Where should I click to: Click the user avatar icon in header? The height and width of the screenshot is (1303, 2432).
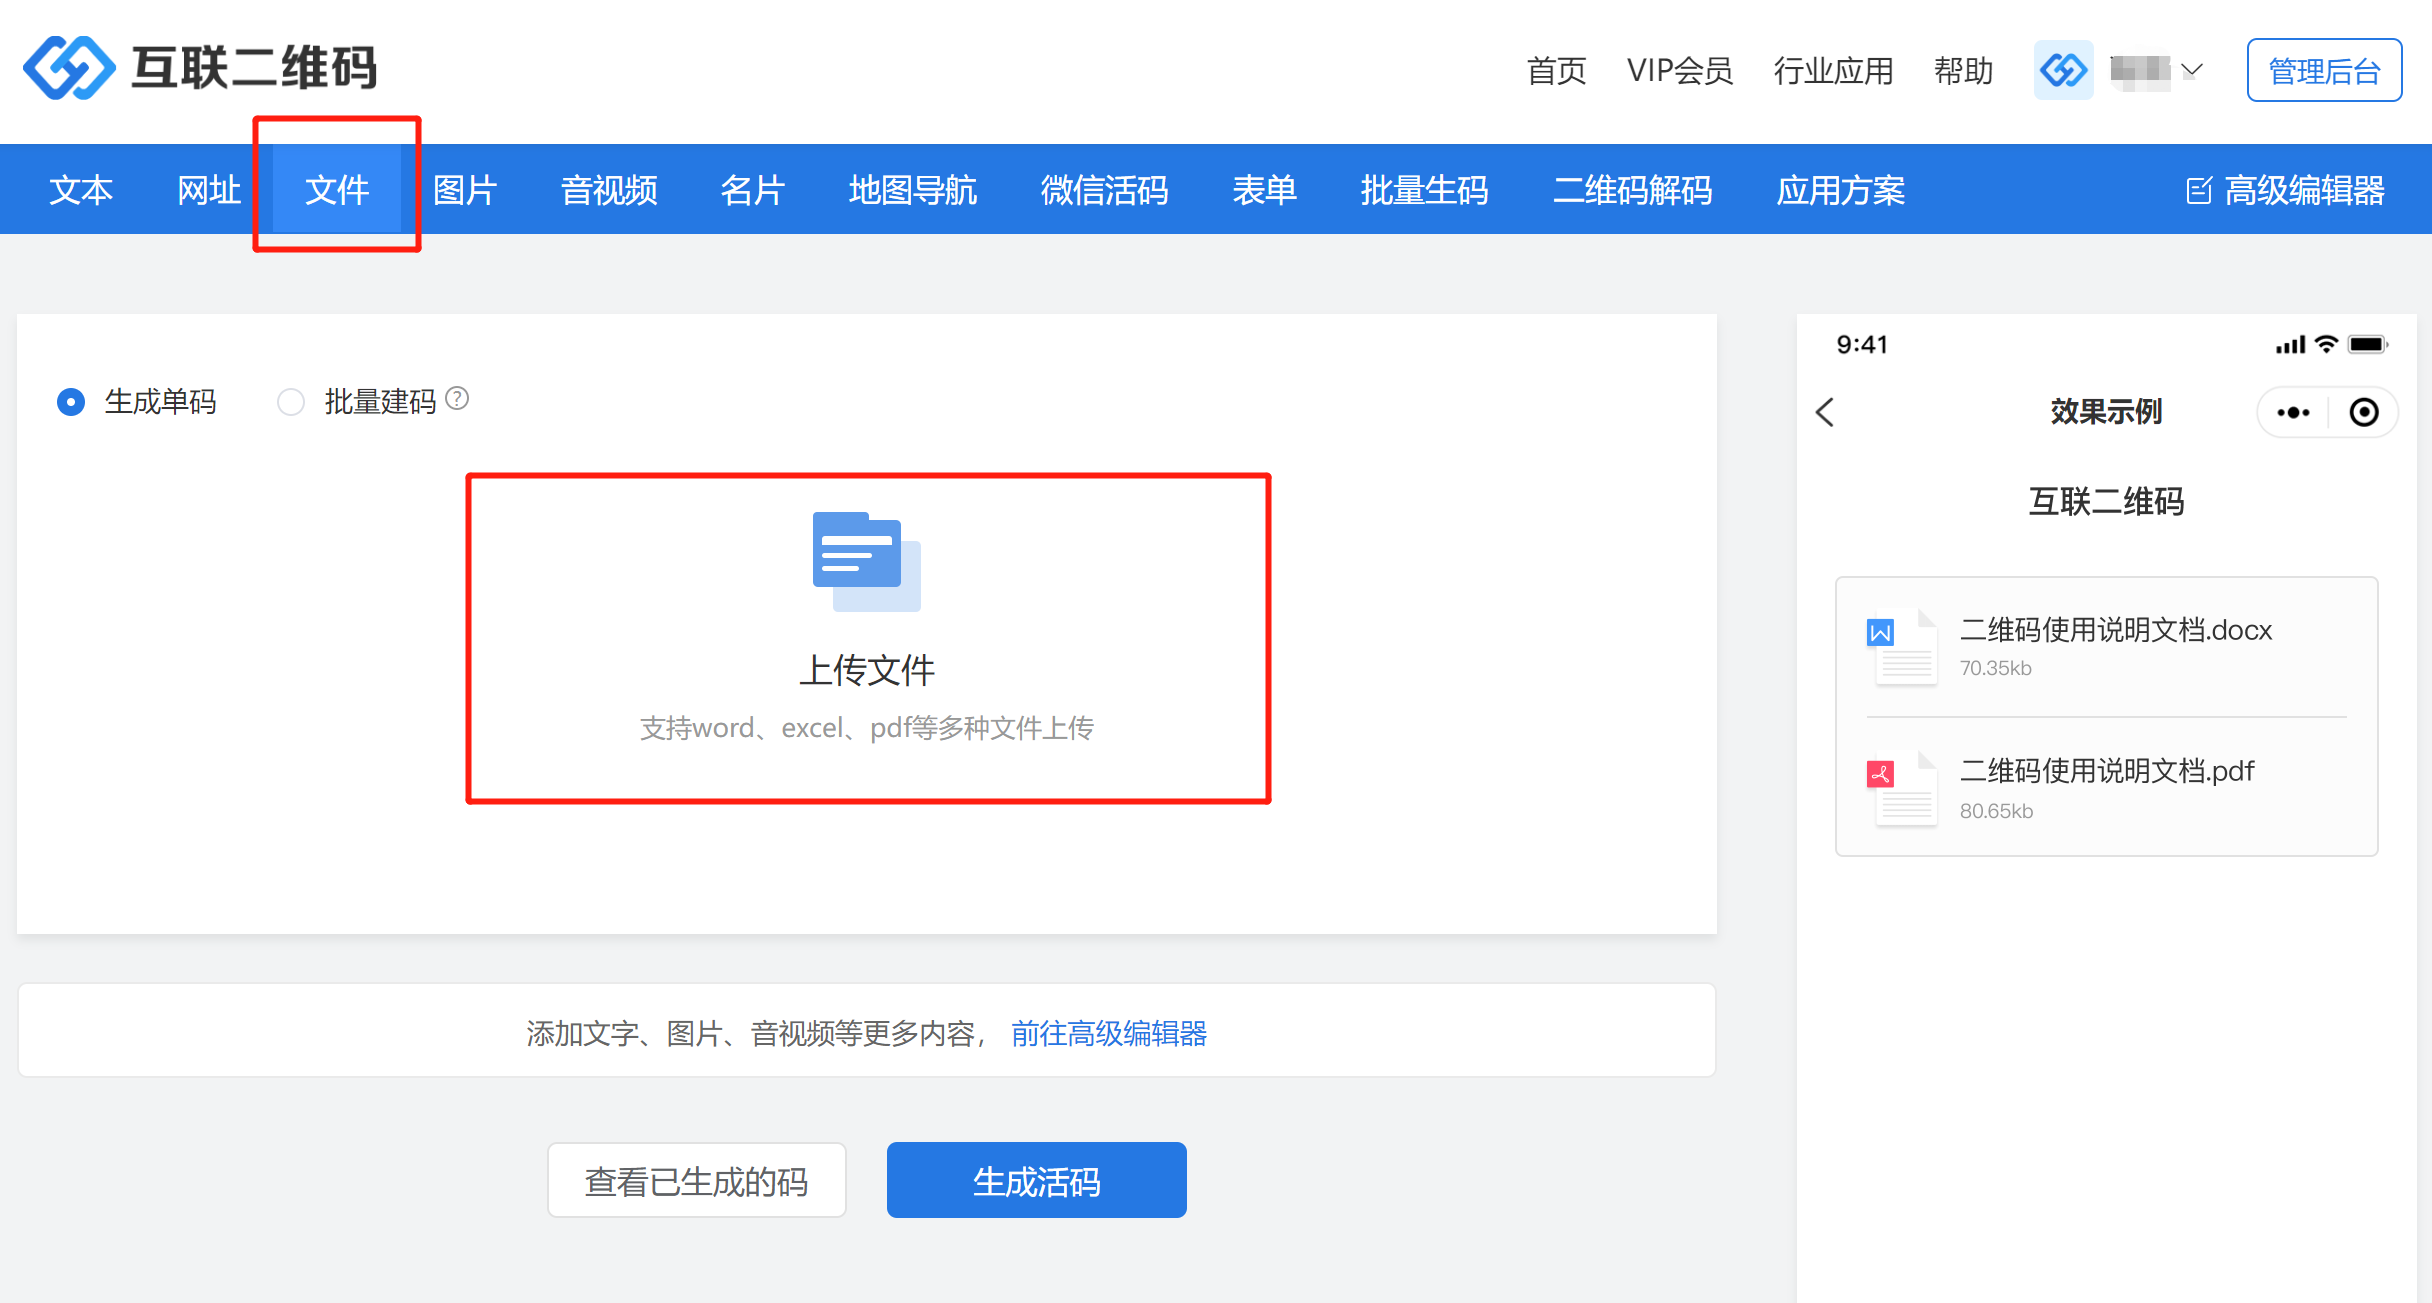[2063, 70]
